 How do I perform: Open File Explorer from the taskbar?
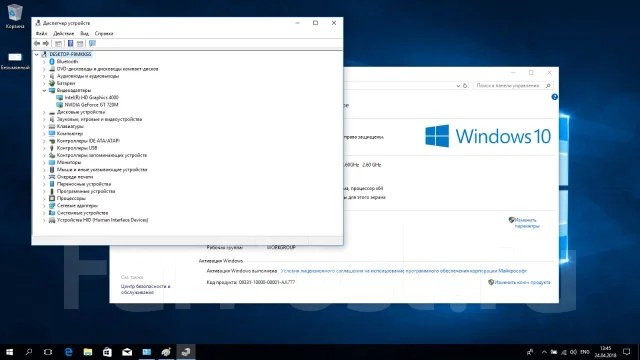point(88,352)
